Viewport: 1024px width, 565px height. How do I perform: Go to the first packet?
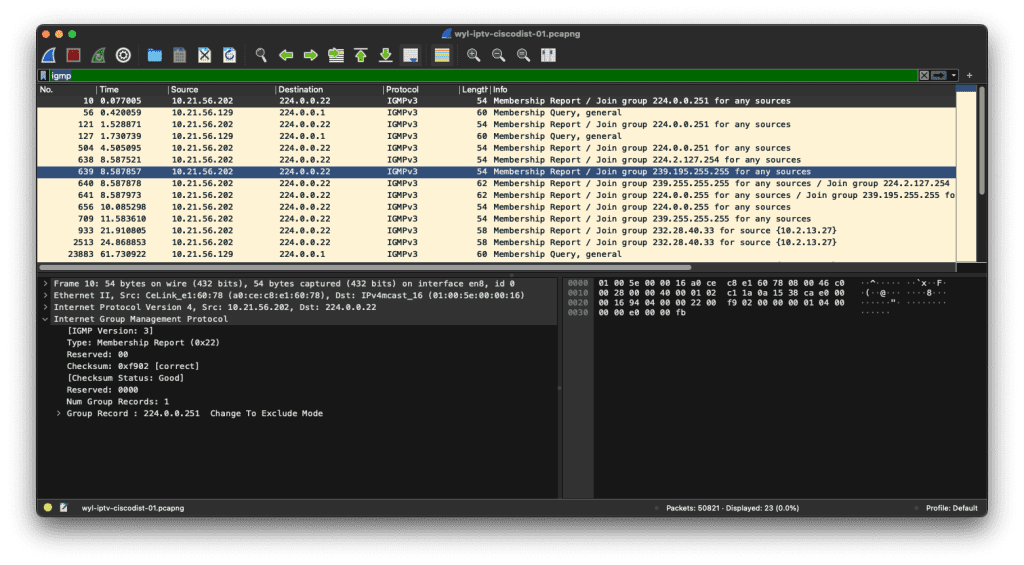pyautogui.click(x=361, y=55)
